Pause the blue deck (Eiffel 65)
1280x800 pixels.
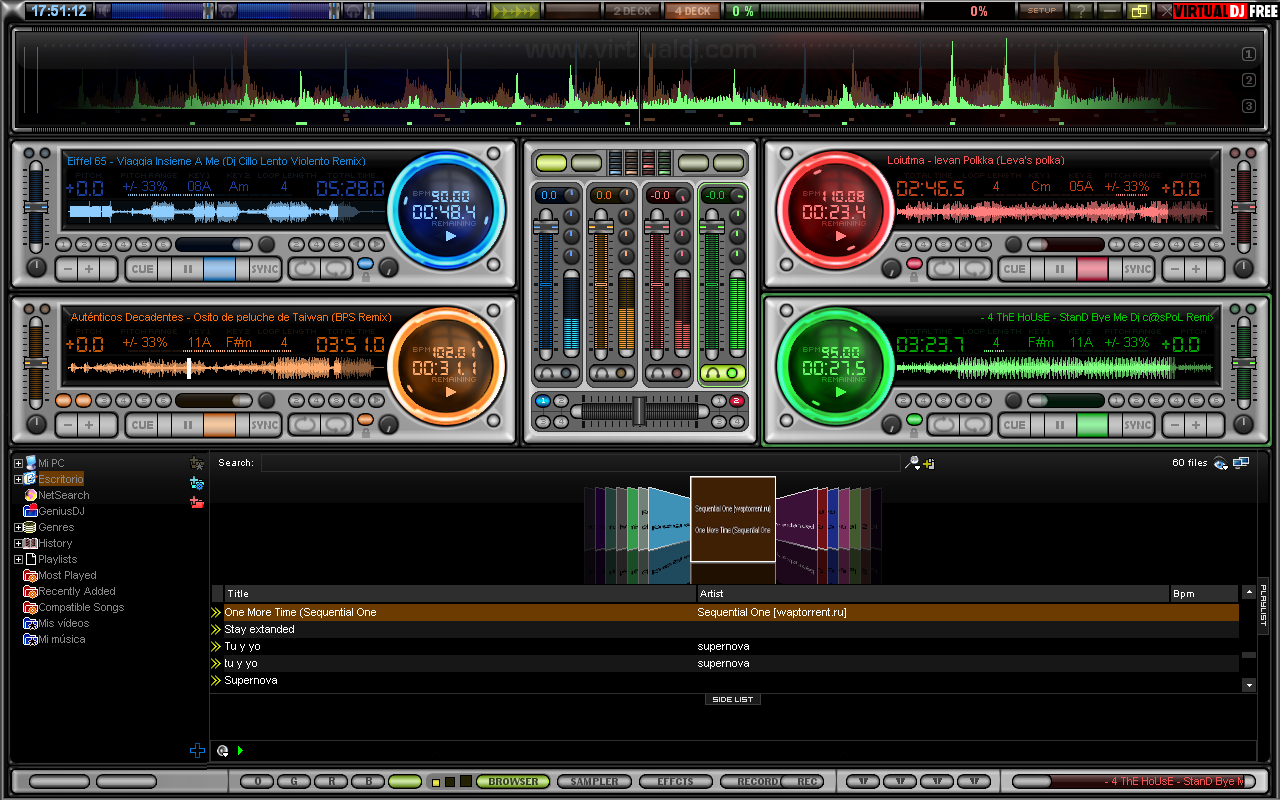pyautogui.click(x=187, y=269)
